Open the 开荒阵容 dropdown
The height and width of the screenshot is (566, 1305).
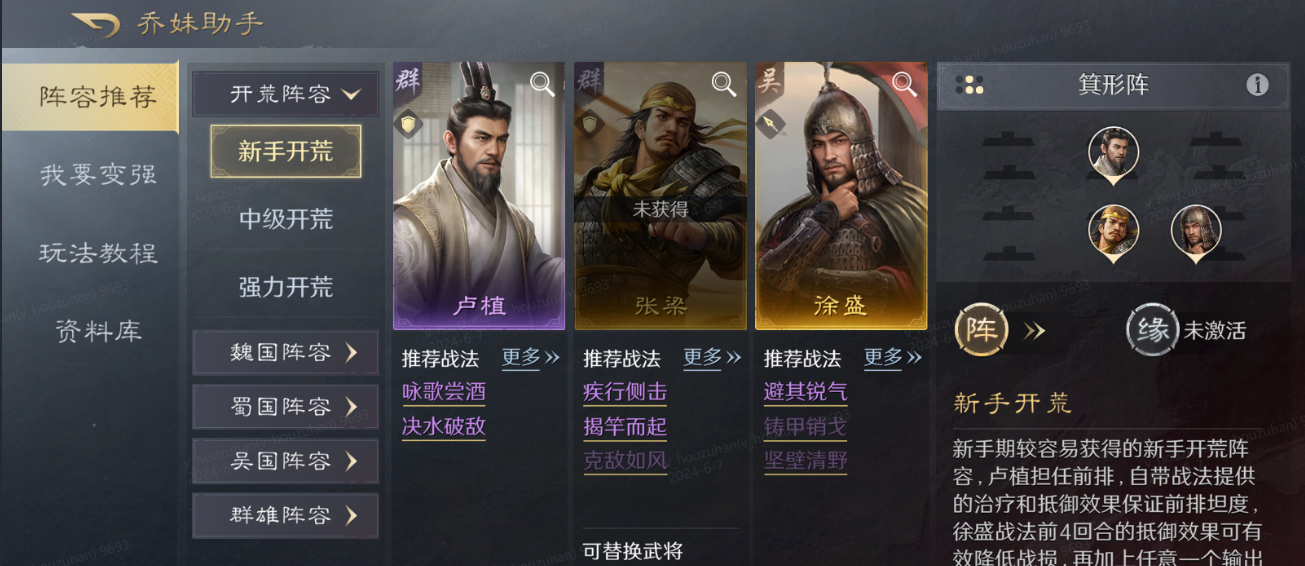[x=285, y=94]
